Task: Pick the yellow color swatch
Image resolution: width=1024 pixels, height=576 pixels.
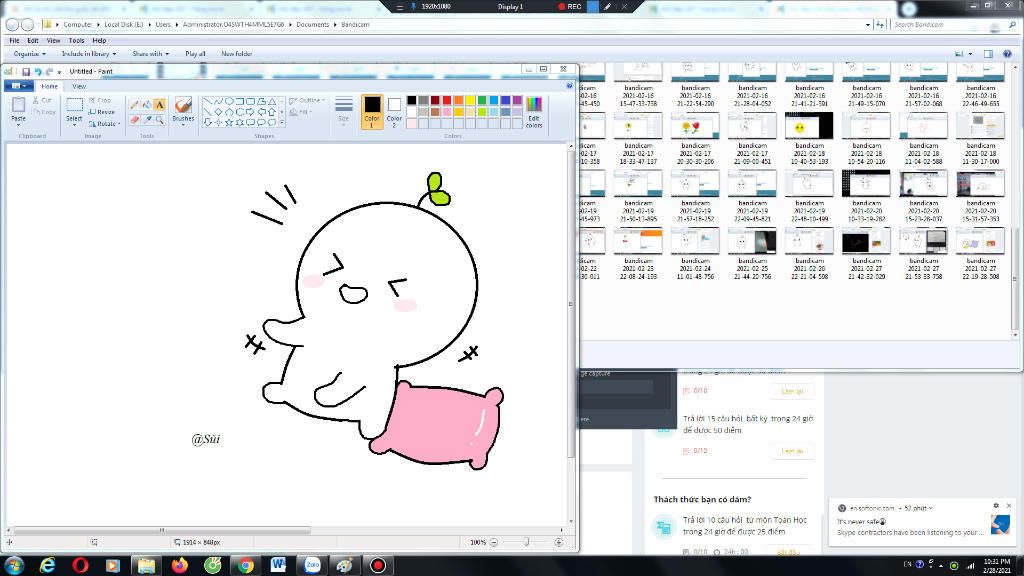Action: 470,100
